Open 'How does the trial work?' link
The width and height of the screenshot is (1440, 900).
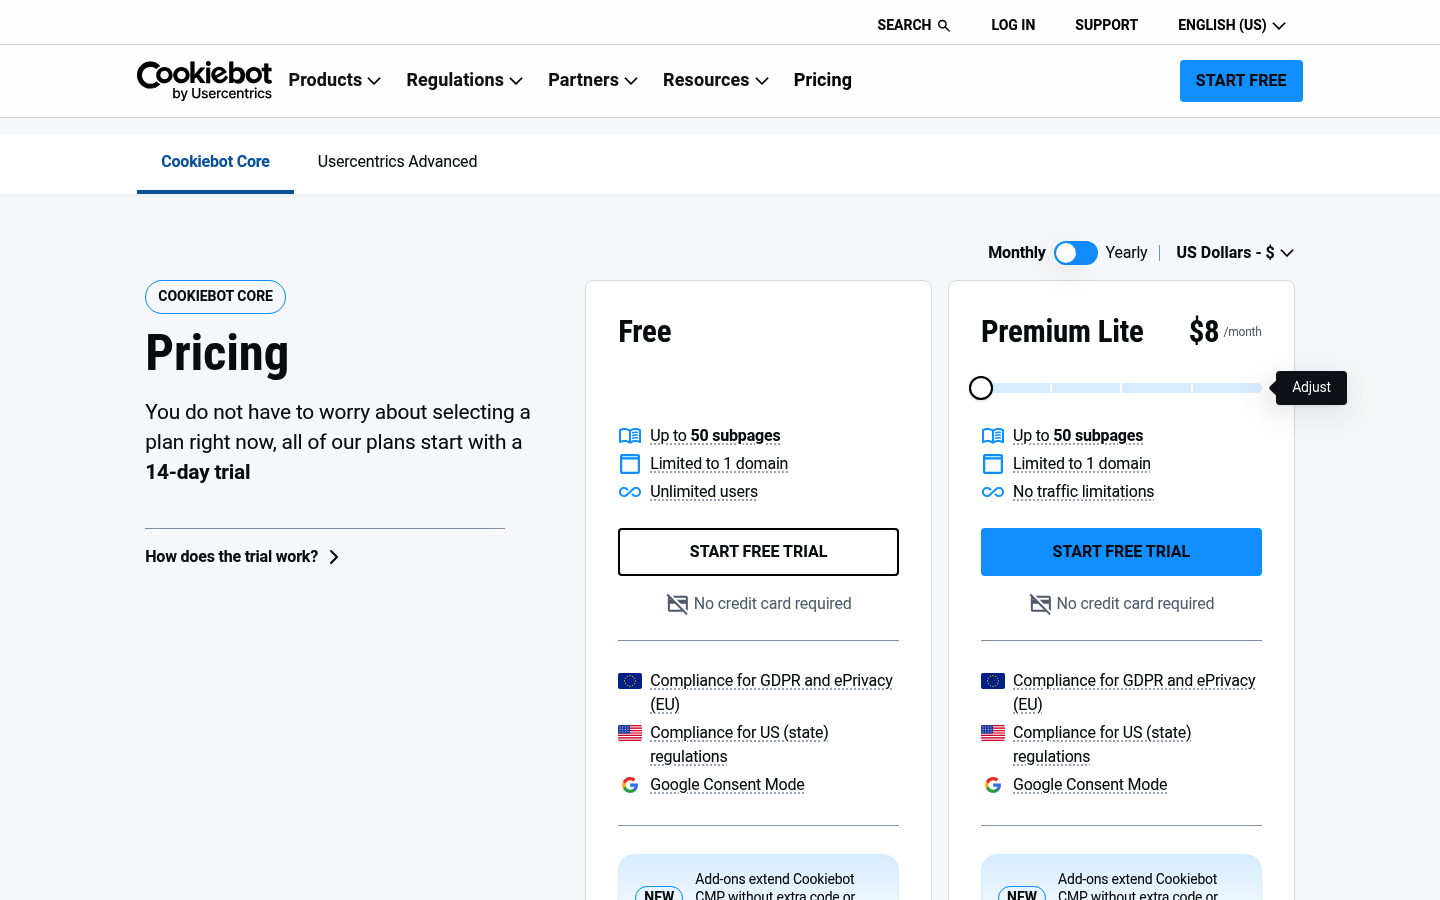(x=243, y=557)
